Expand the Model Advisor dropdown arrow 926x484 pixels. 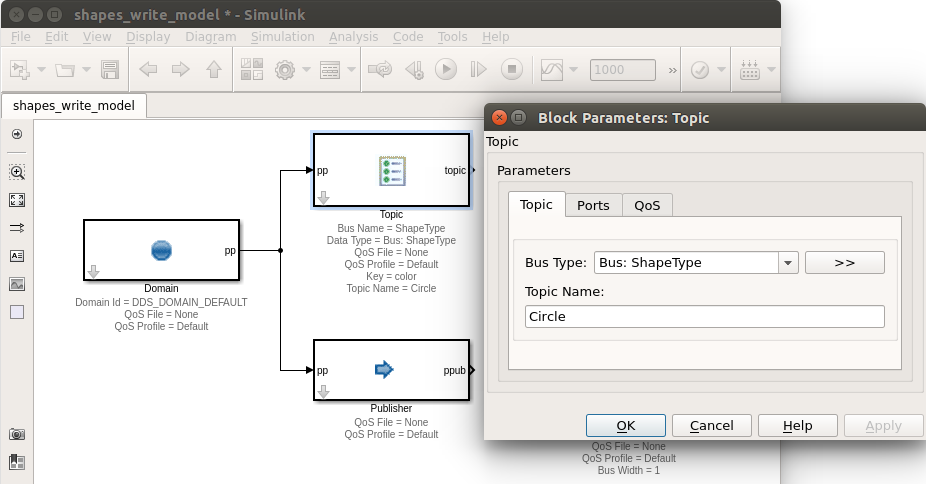[721, 70]
